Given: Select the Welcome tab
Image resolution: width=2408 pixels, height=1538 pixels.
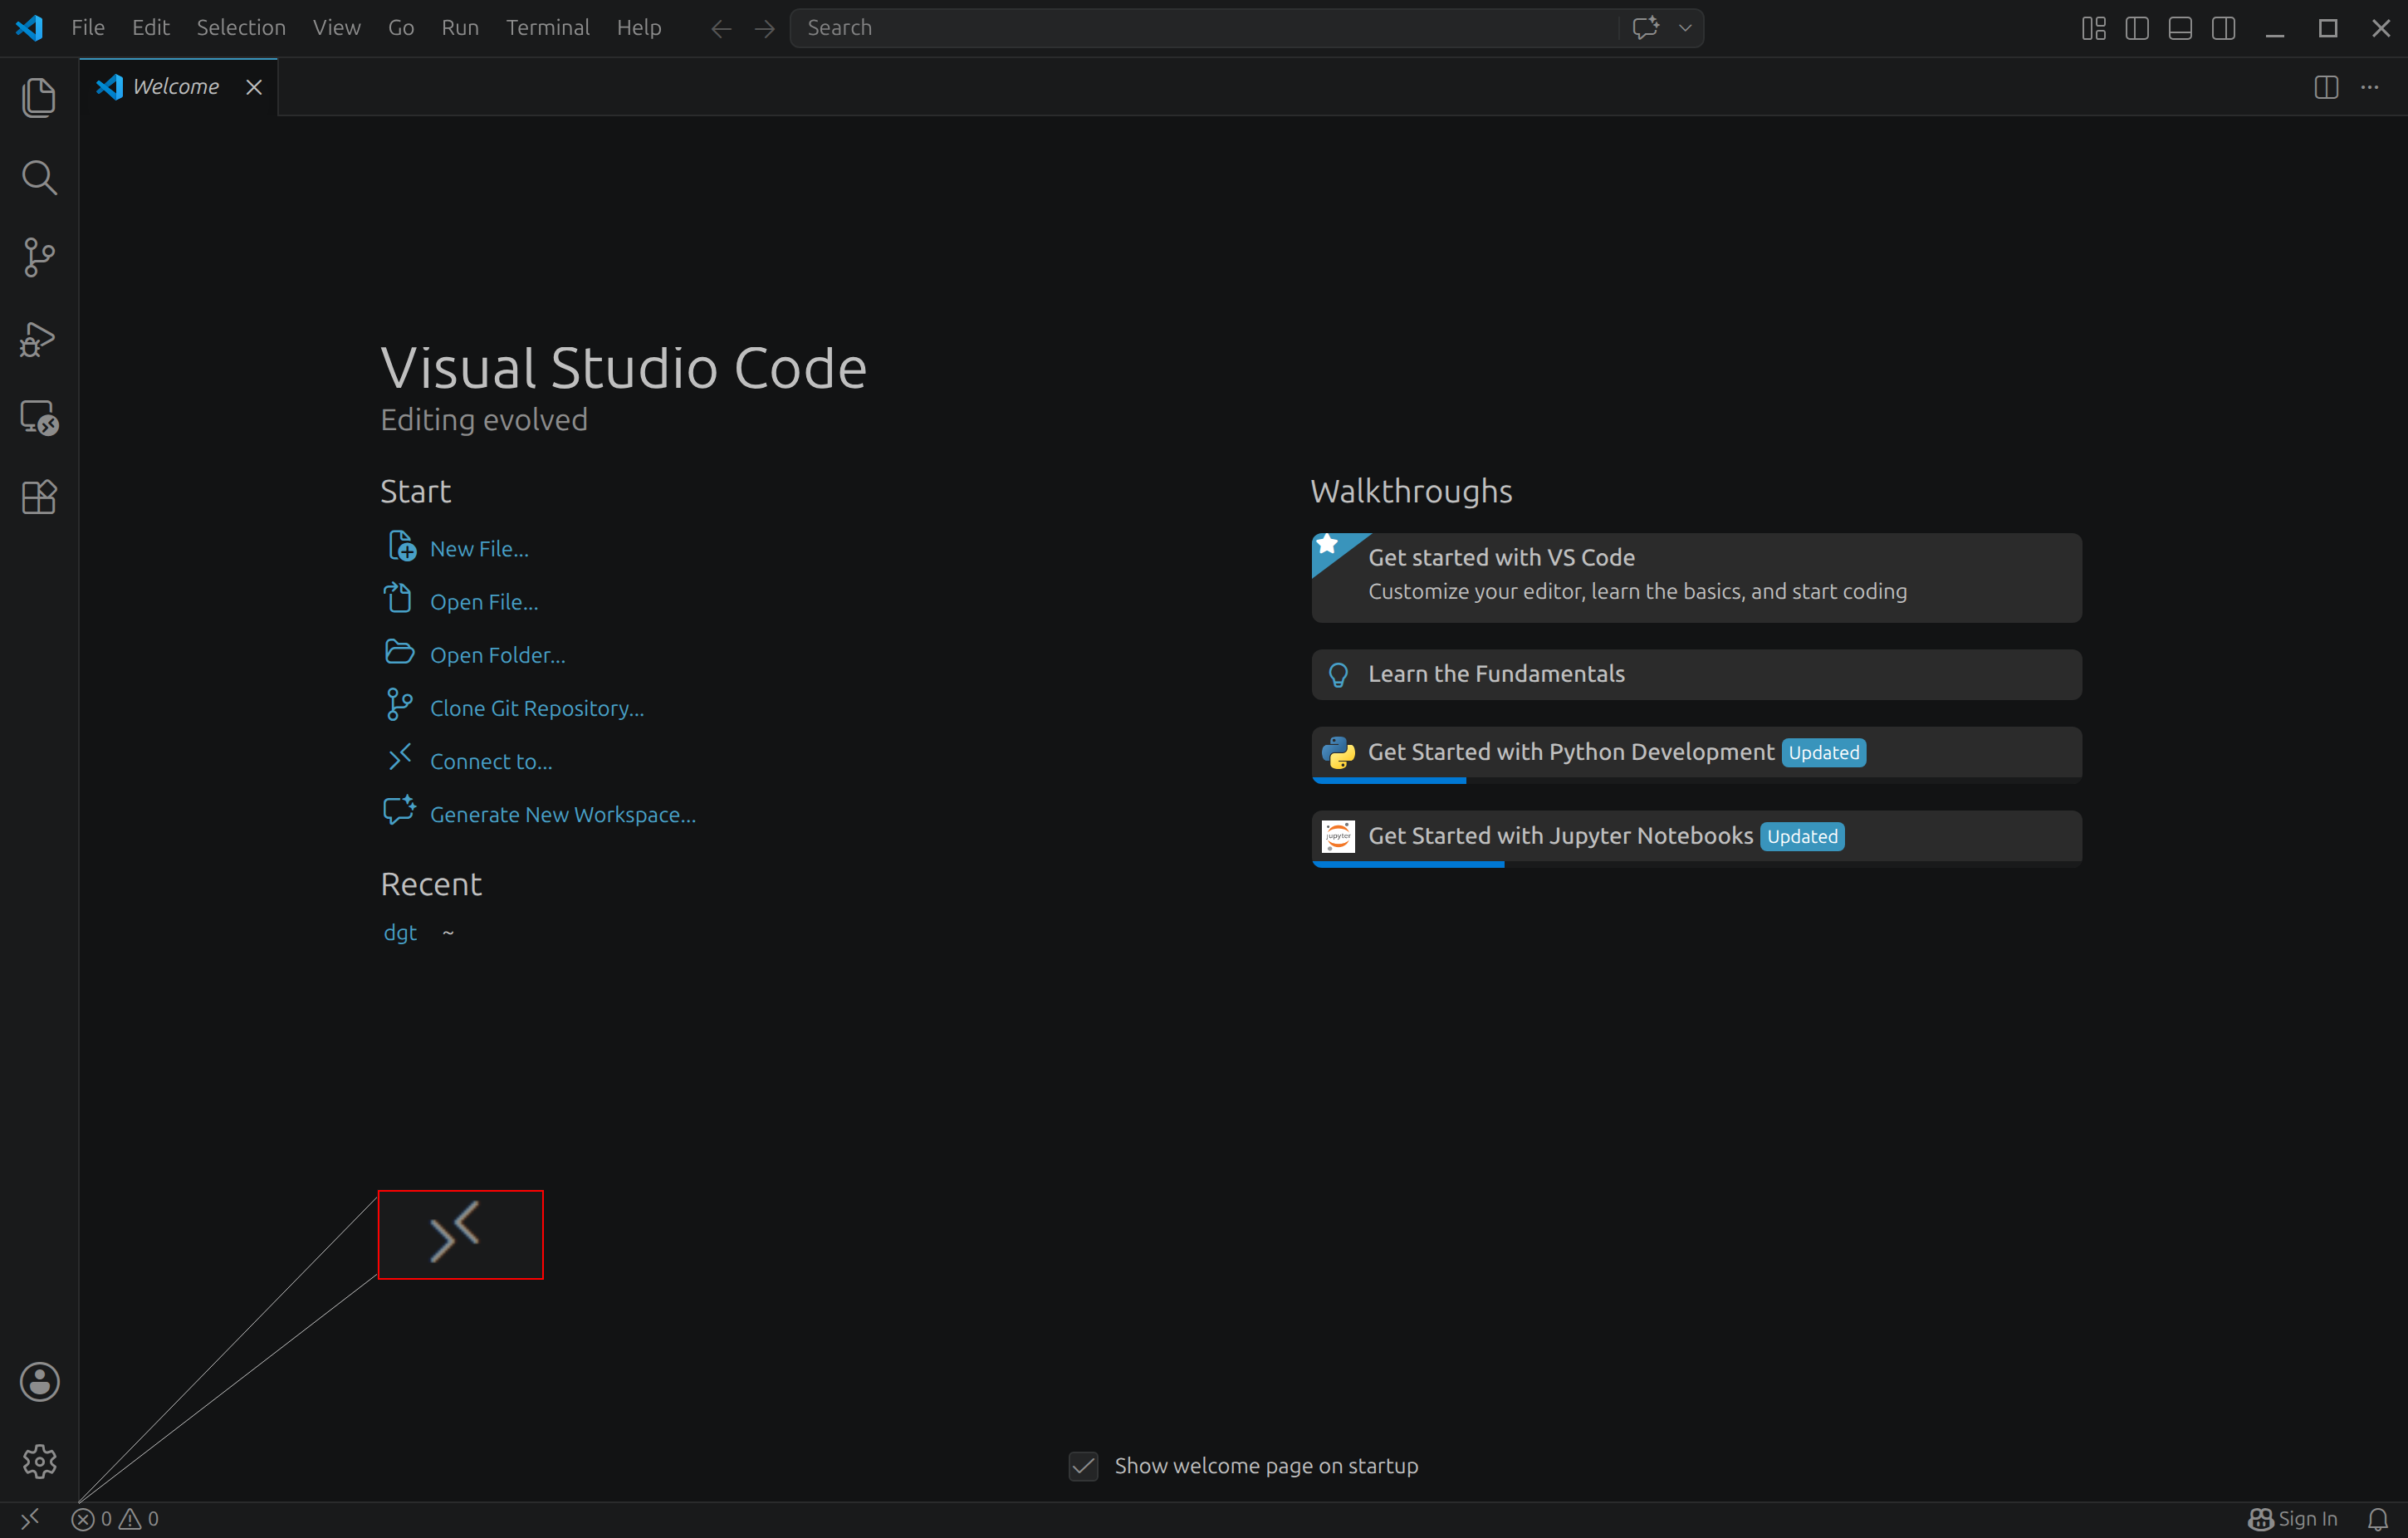Looking at the screenshot, I should coord(177,87).
